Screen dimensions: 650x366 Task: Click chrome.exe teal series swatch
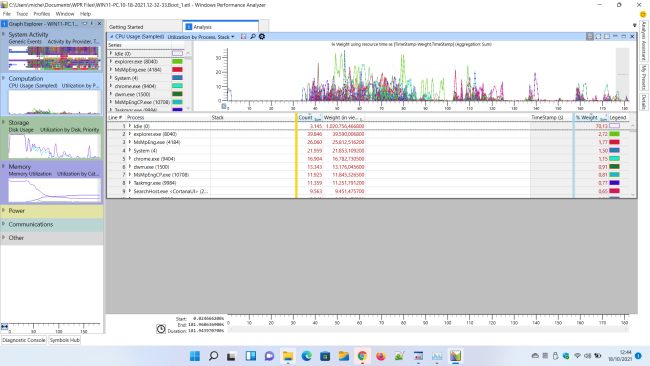[x=177, y=86]
